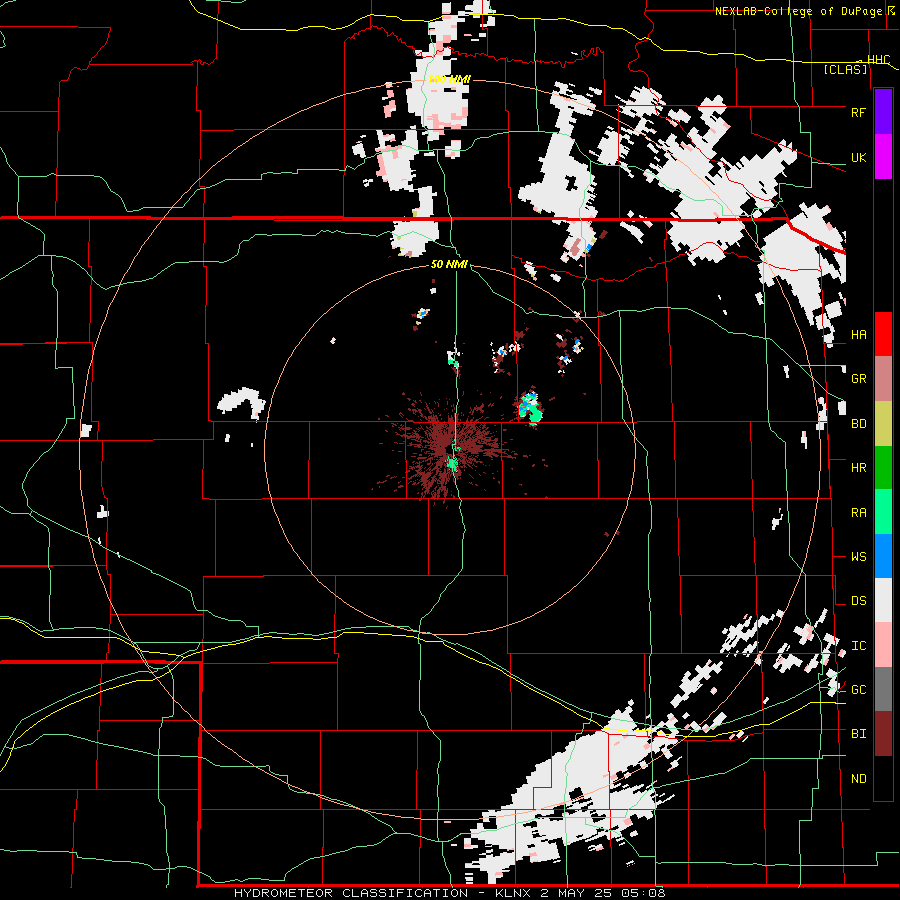Click the 'BI' legend label

tap(858, 734)
